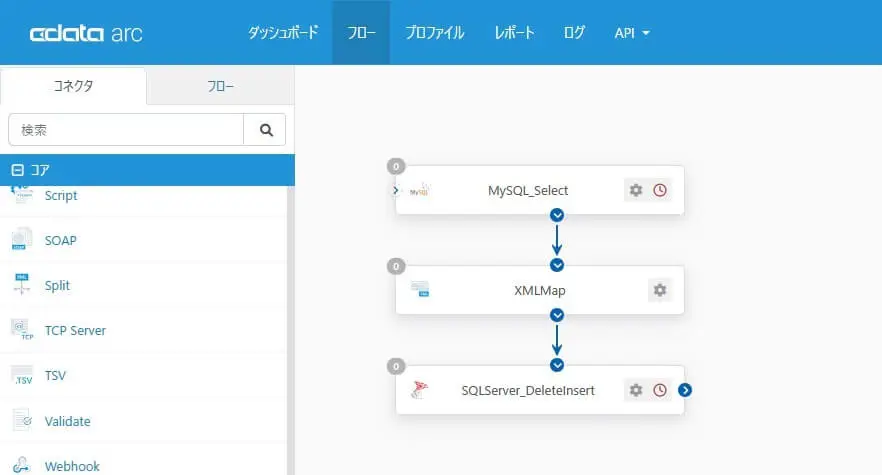Open MySQL_Select schedule clock icon

click(x=660, y=190)
